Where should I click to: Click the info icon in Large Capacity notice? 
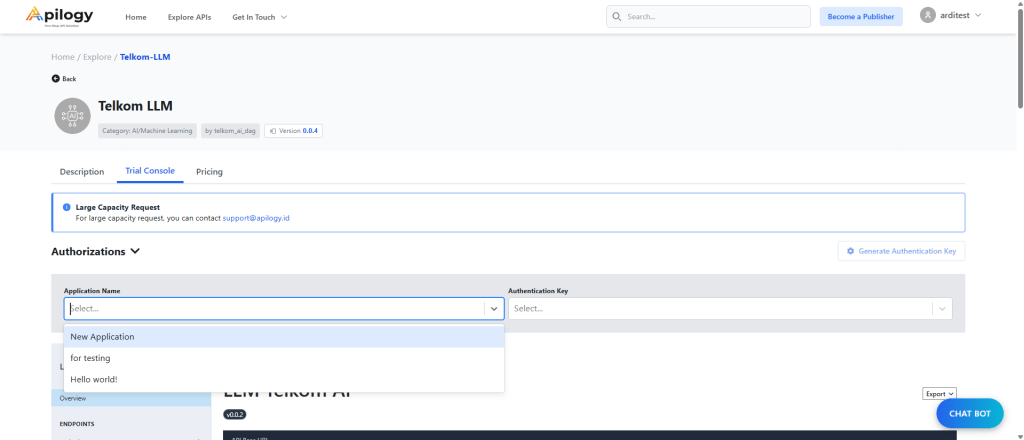point(66,207)
